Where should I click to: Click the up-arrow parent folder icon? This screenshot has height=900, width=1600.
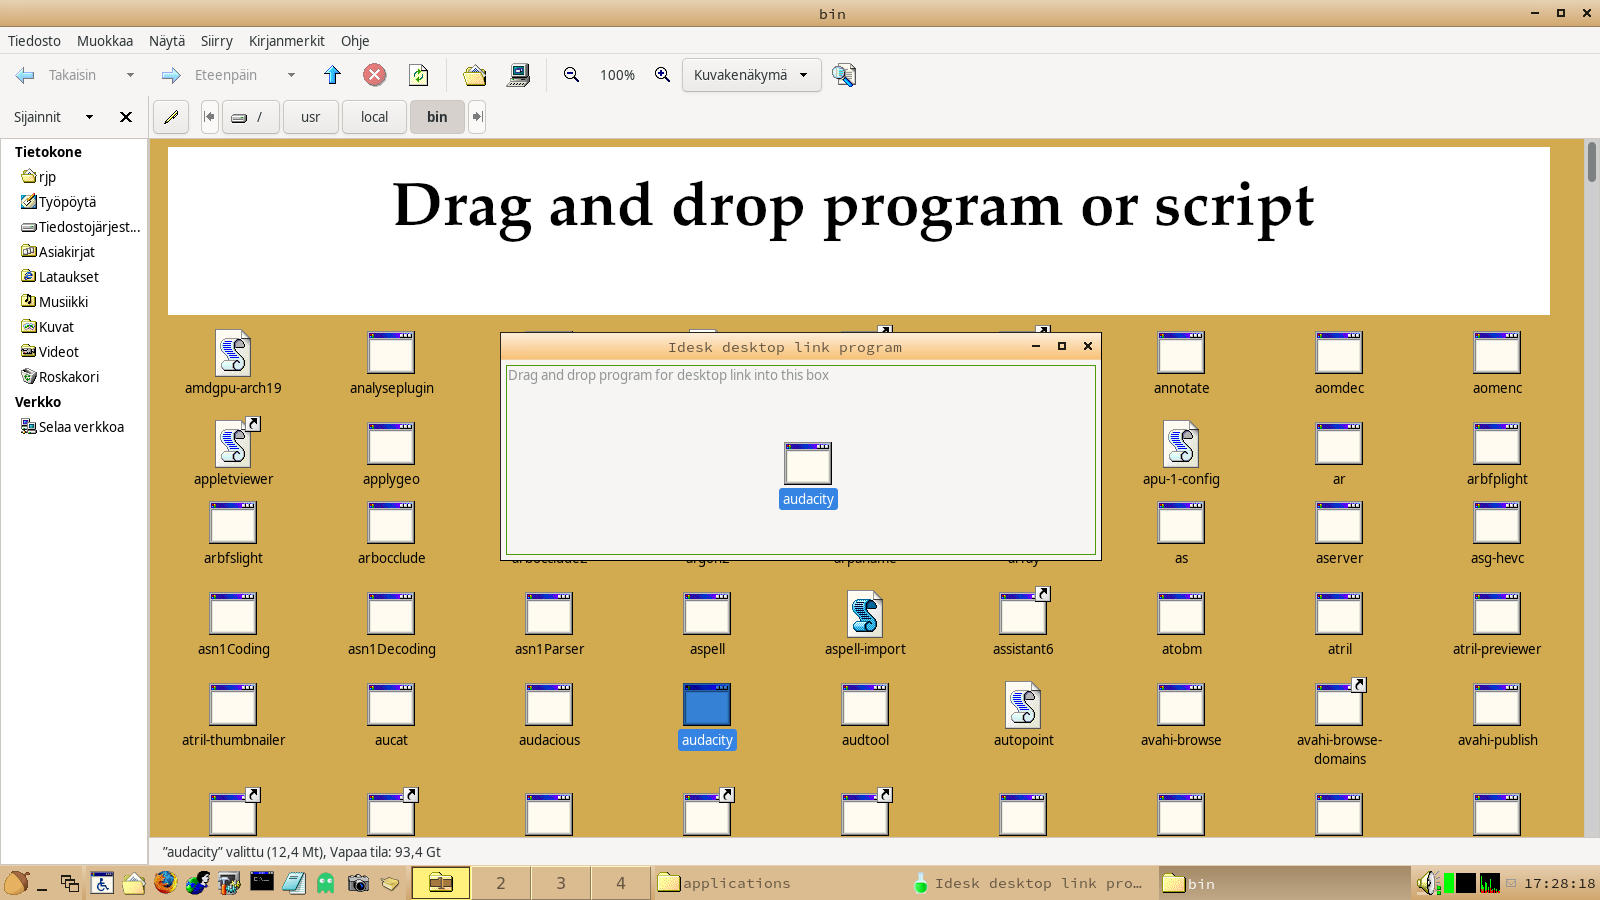[x=333, y=75]
